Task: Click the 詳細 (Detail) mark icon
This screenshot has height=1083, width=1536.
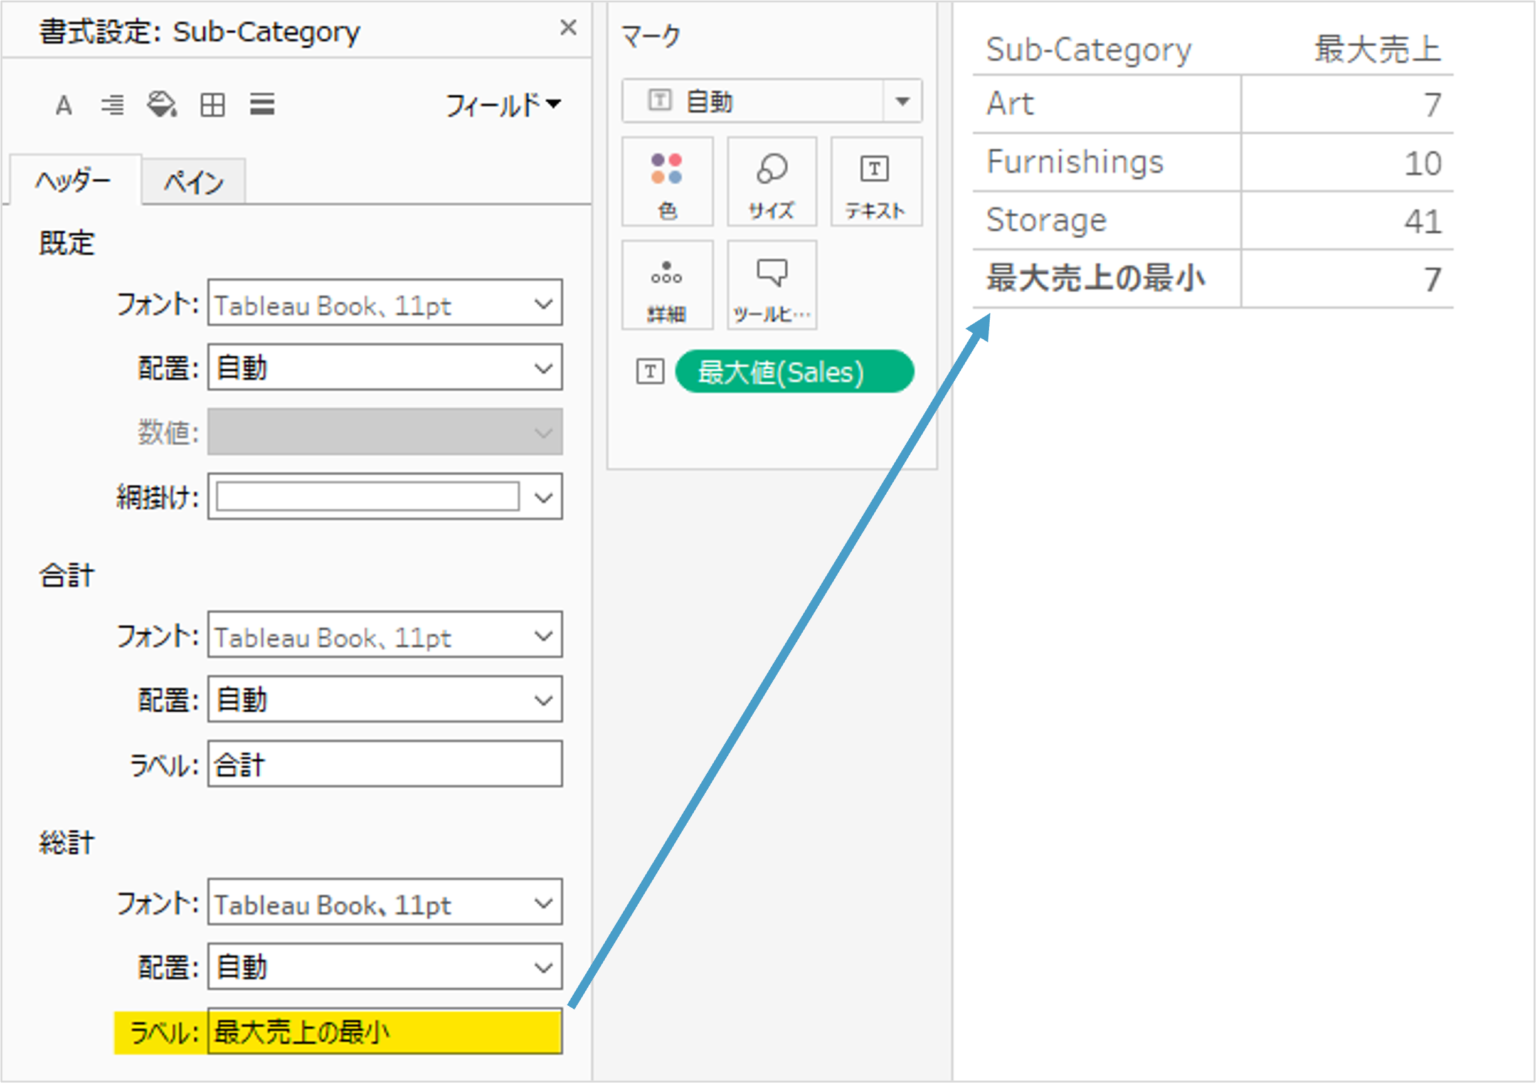Action: (x=667, y=285)
